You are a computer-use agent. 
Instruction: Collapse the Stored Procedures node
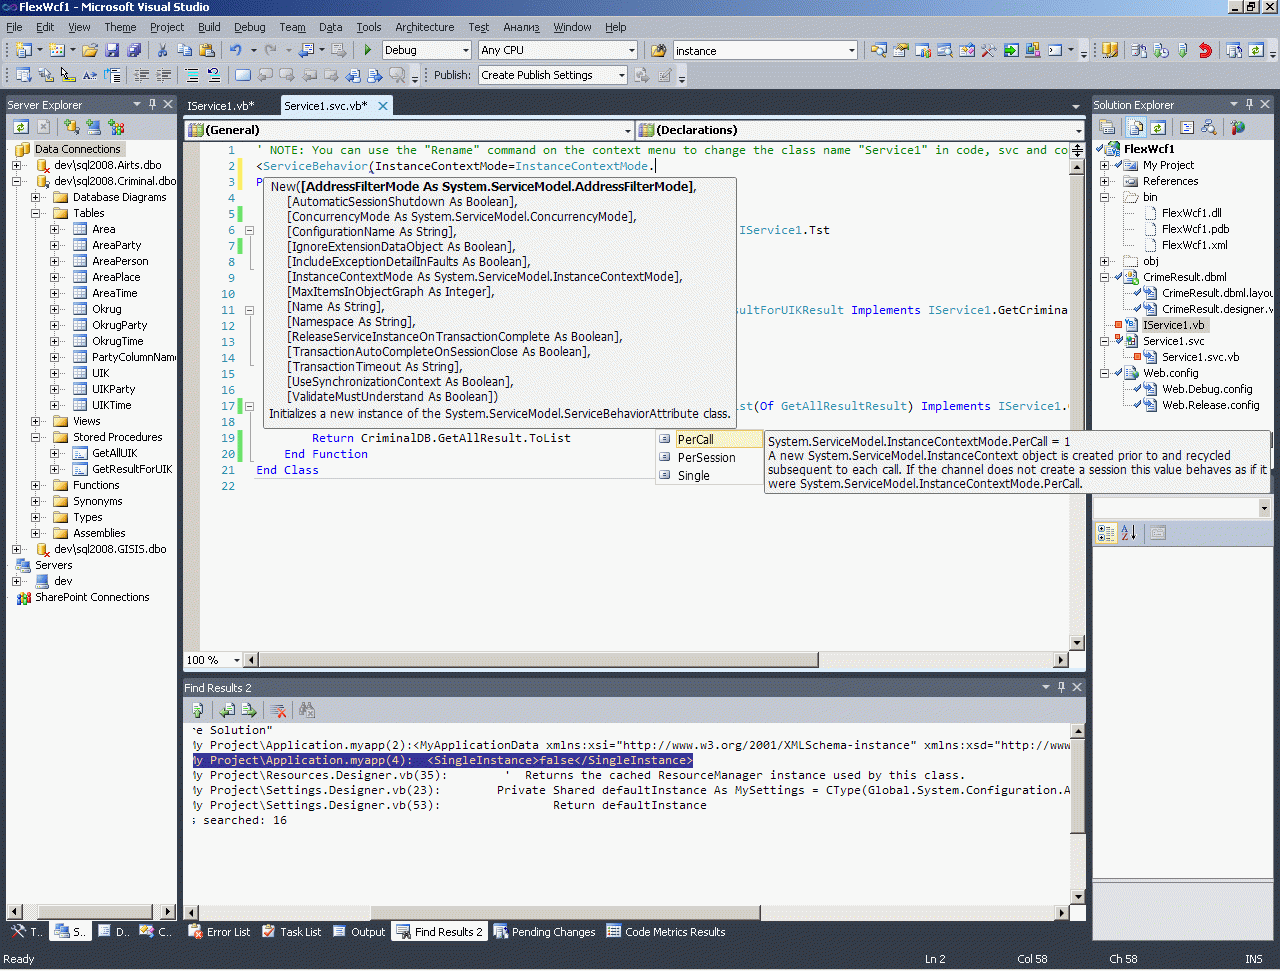pyautogui.click(x=36, y=437)
